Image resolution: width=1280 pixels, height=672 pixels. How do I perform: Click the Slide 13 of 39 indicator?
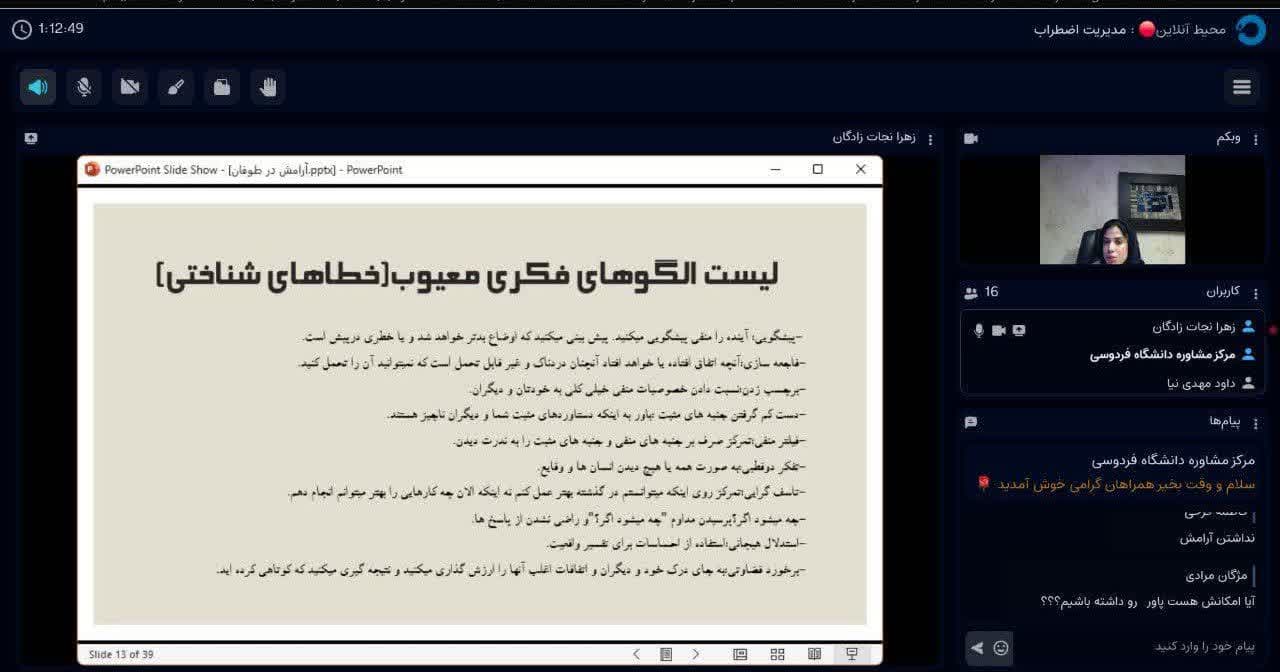click(x=121, y=654)
